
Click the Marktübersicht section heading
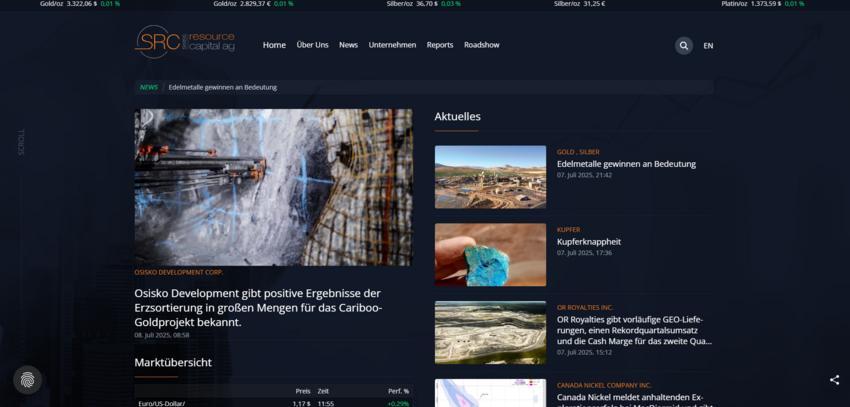click(173, 363)
